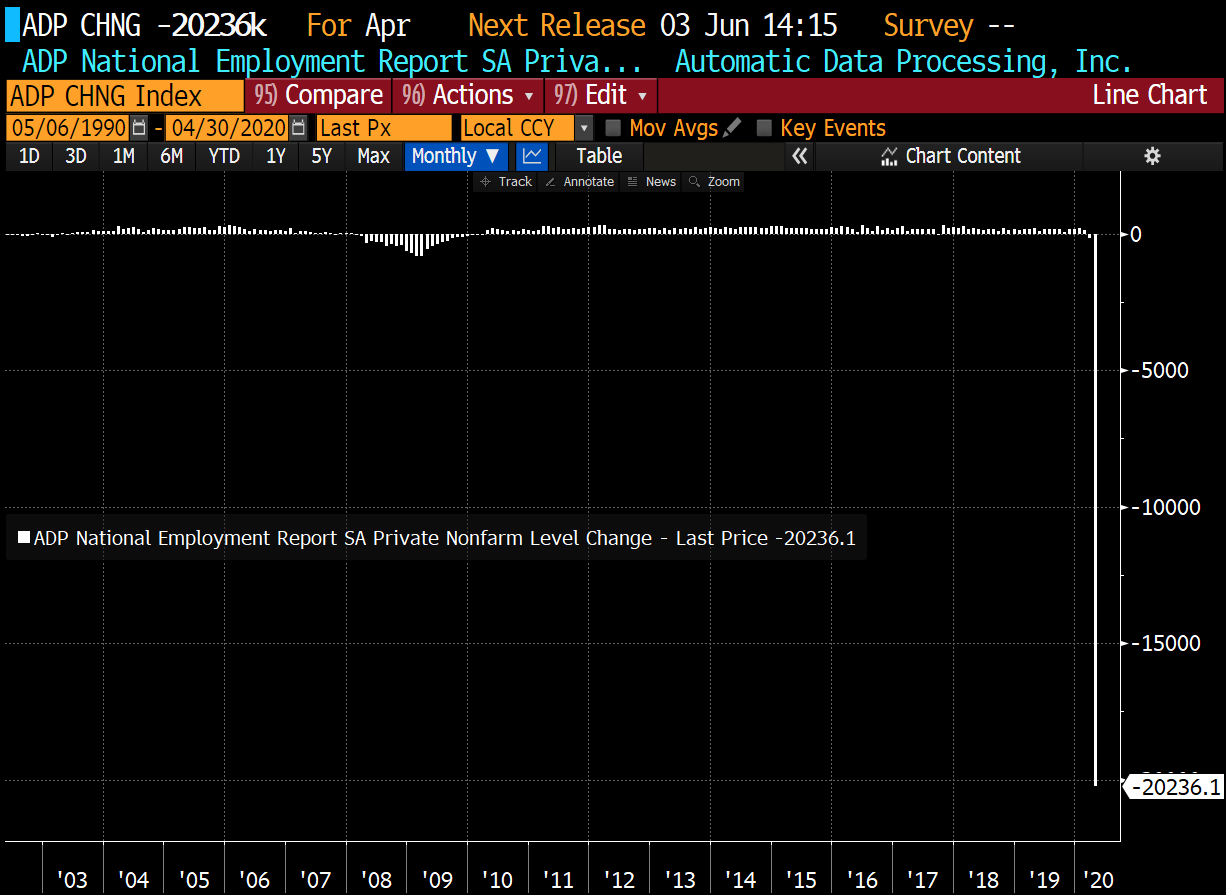Open the end date calendar picker icon
The width and height of the screenshot is (1226, 895).
click(298, 128)
